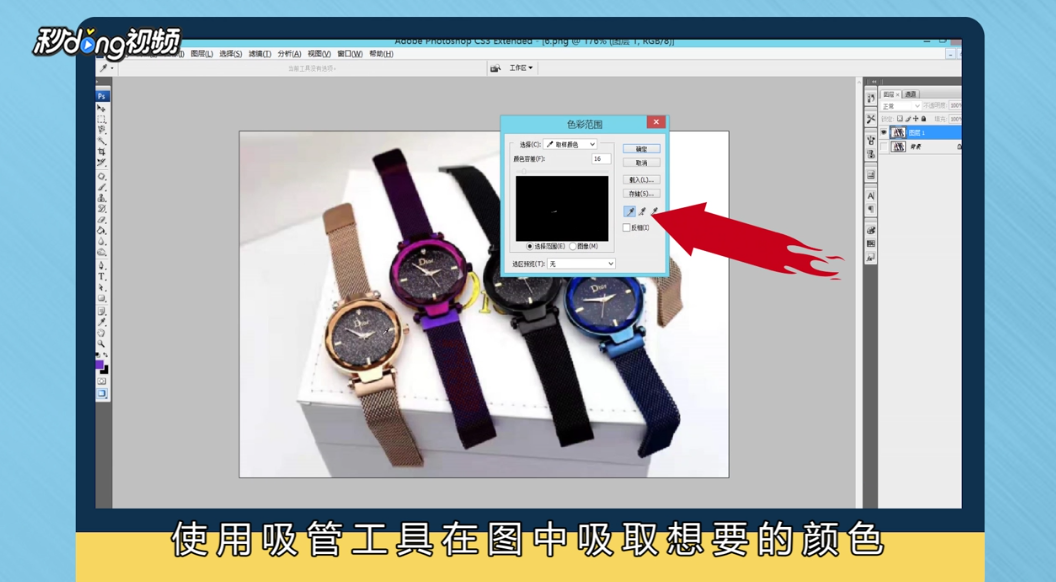Open the 选择(C) 取样颜色 dropdown
Screen dimensions: 1056x582
(x=570, y=144)
